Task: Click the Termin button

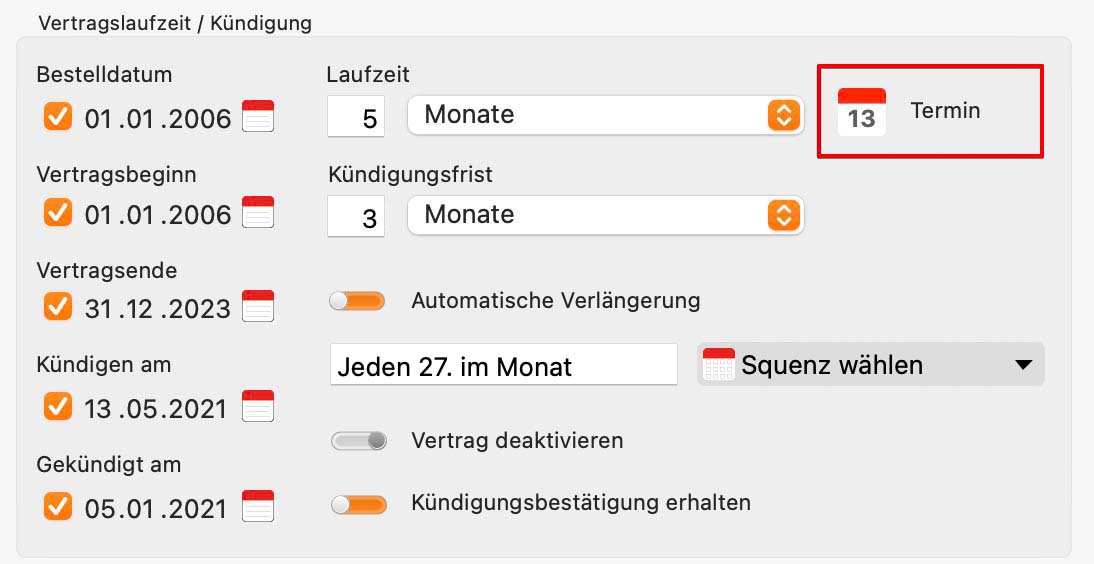Action: pyautogui.click(x=930, y=112)
